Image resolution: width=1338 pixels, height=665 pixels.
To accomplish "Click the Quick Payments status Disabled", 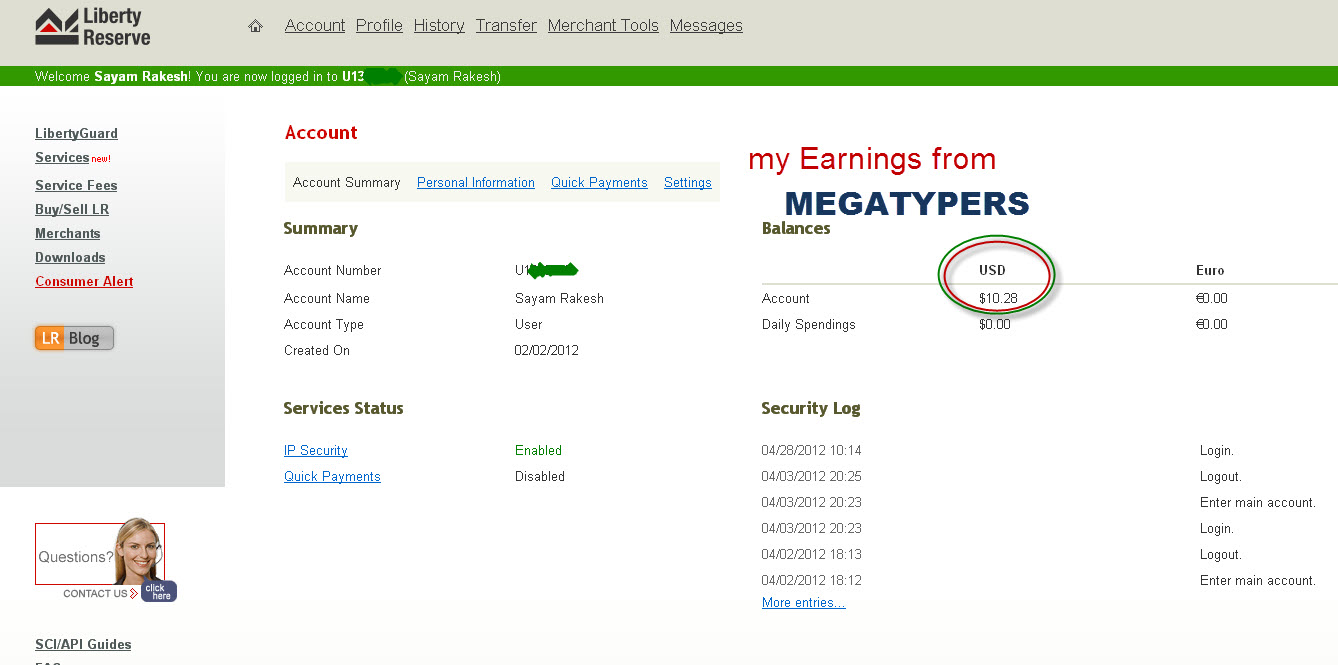I will click(540, 476).
